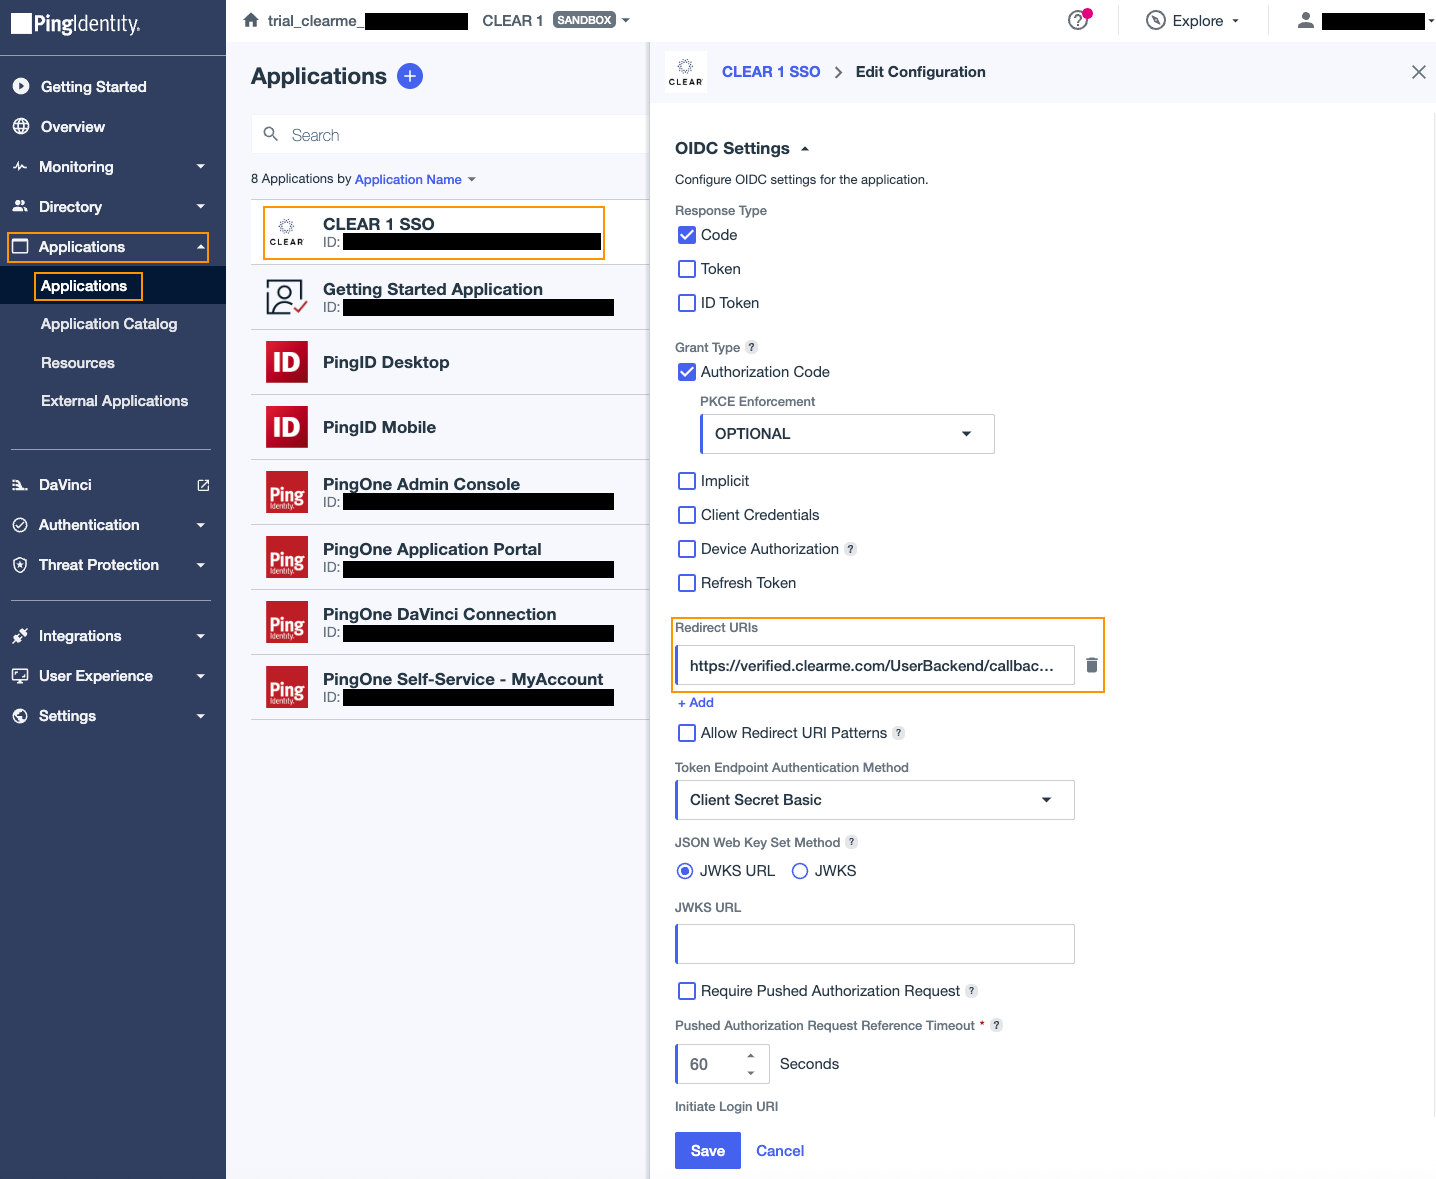Cancel the configuration edit
The height and width of the screenshot is (1179, 1436).
pos(780,1151)
